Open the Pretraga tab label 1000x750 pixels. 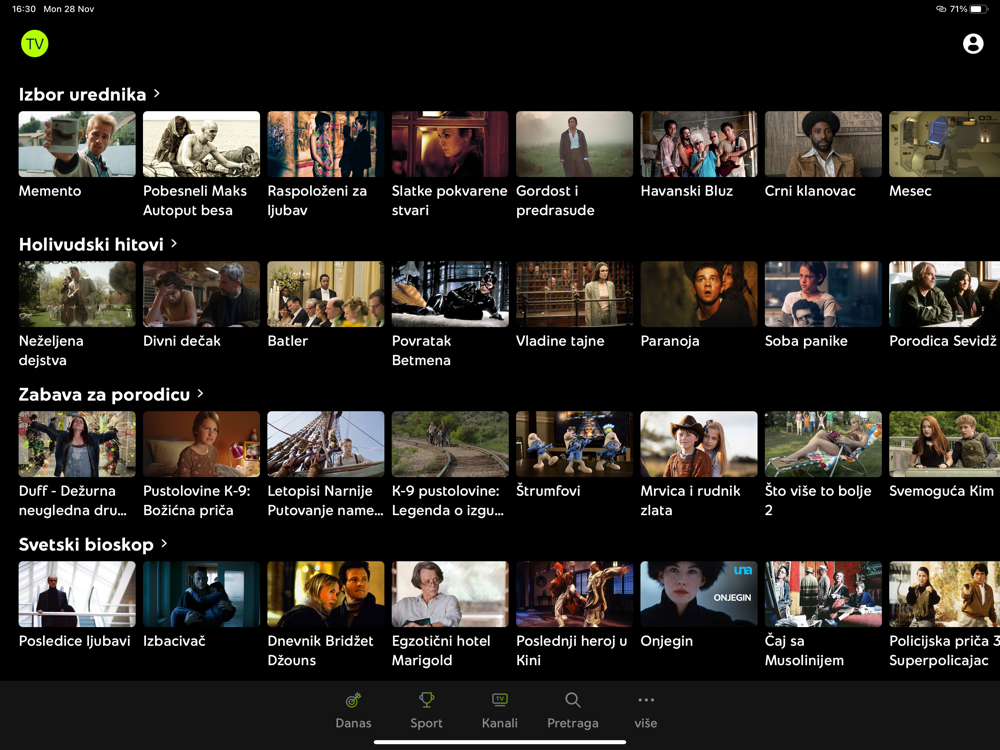[573, 723]
